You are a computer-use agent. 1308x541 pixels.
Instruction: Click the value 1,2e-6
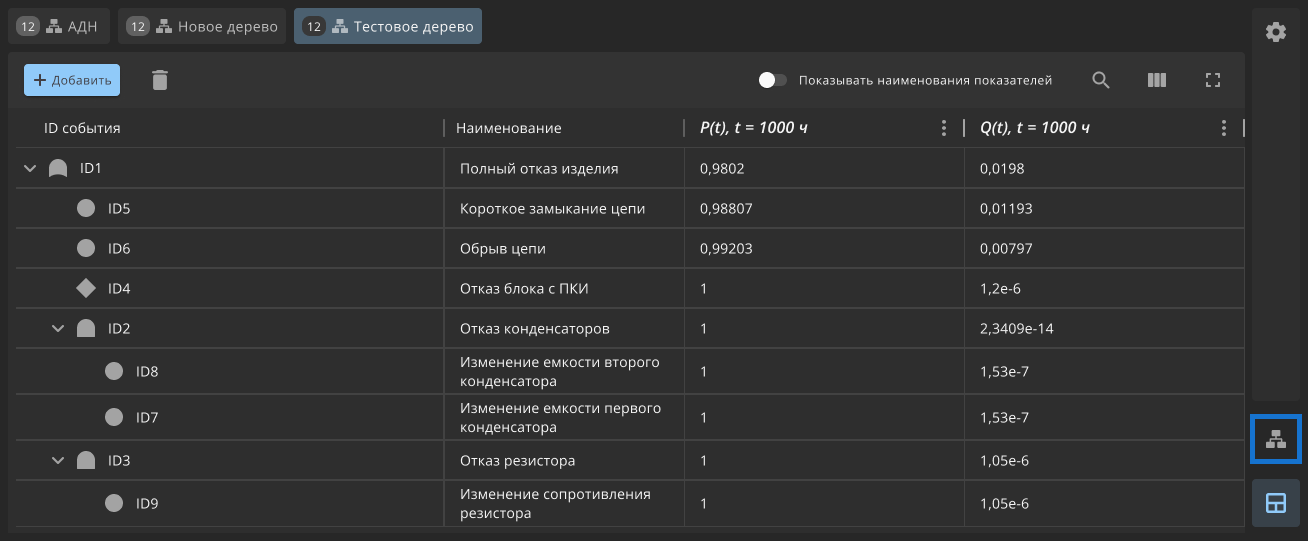pos(1001,288)
